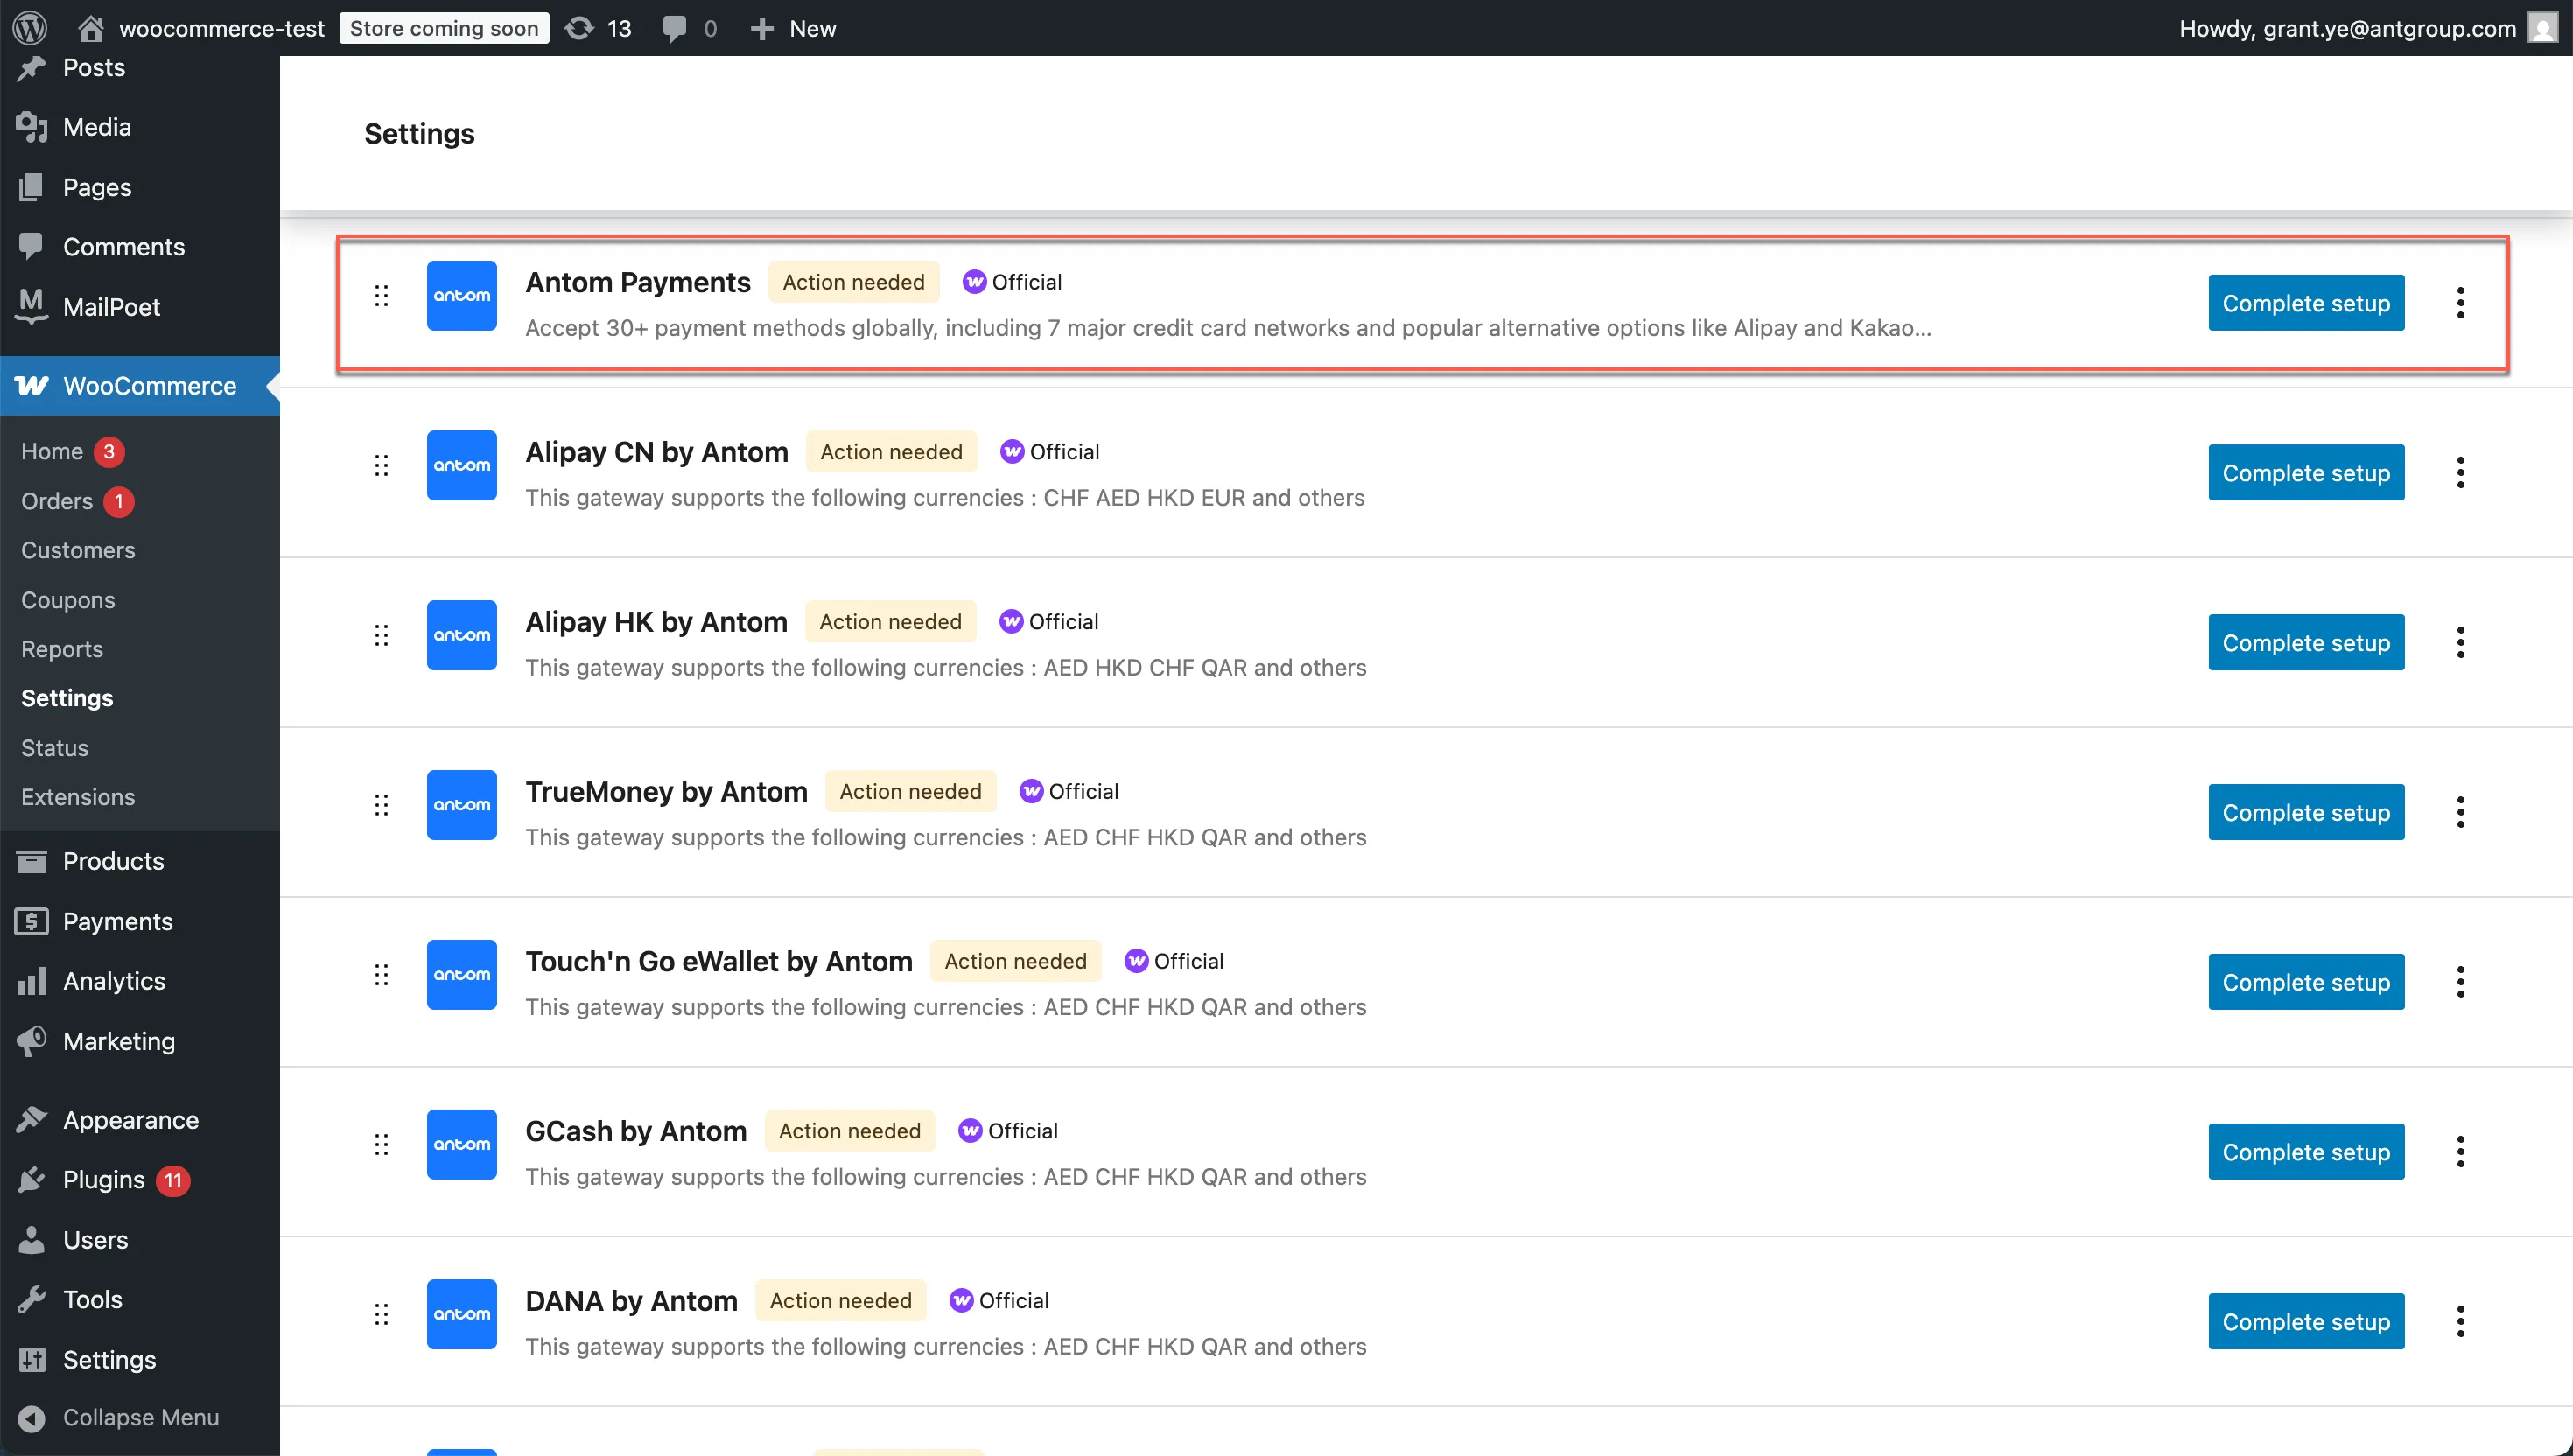Click the user avatar next to Howdy

pyautogui.click(x=2542, y=28)
